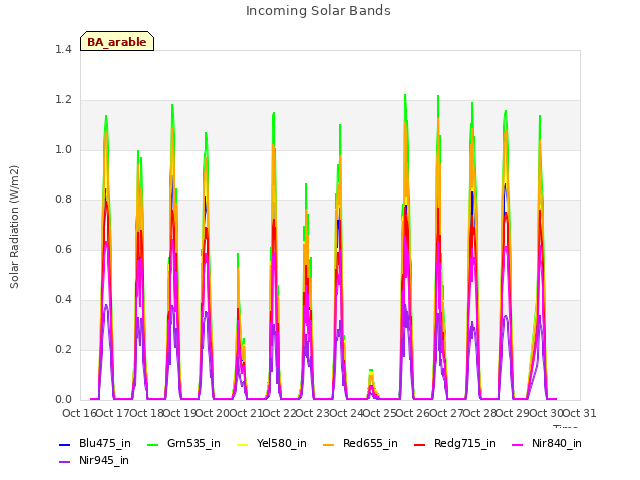Click the Oct 31 x-axis label

pyautogui.click(x=579, y=413)
